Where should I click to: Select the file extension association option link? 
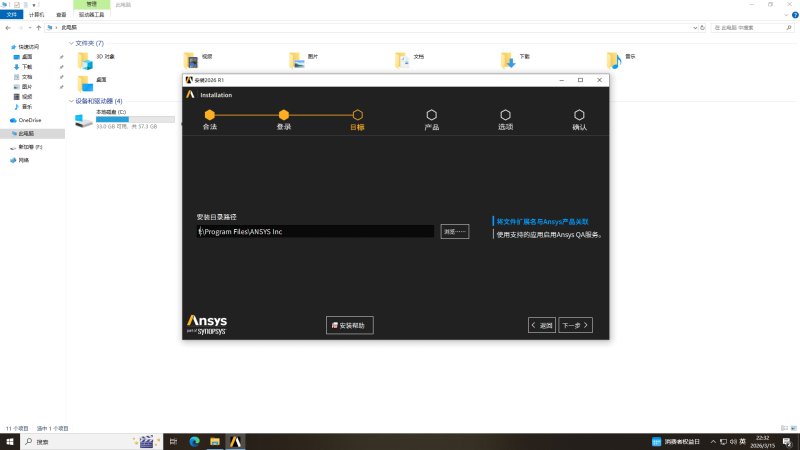click(x=542, y=221)
